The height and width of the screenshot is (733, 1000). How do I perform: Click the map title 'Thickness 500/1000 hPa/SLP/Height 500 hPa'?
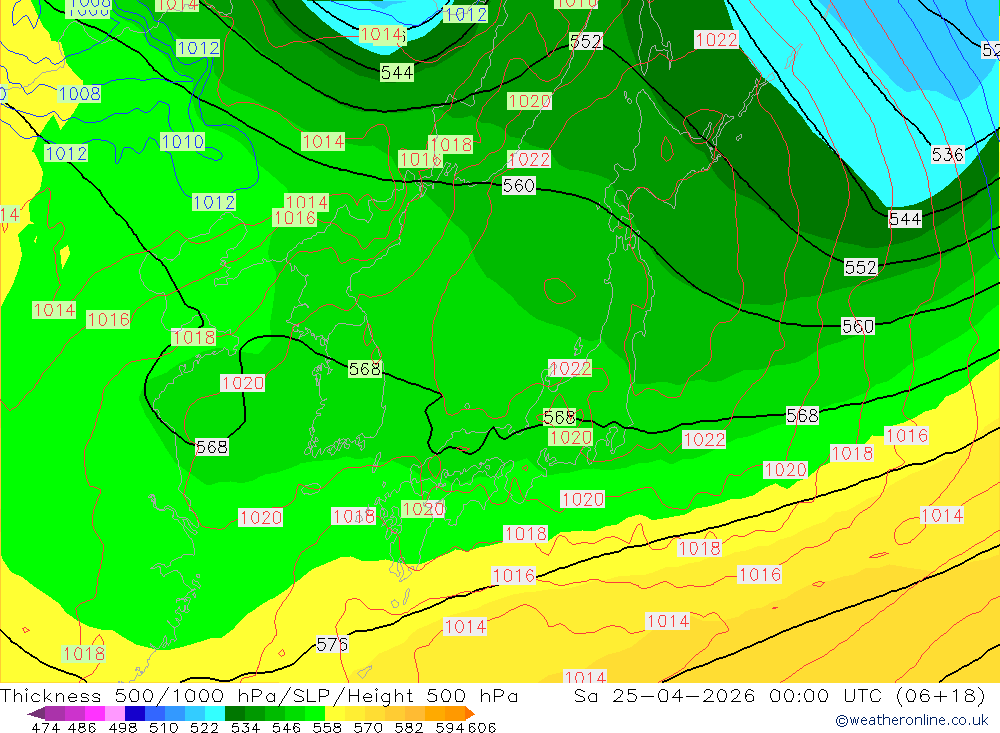point(259,695)
